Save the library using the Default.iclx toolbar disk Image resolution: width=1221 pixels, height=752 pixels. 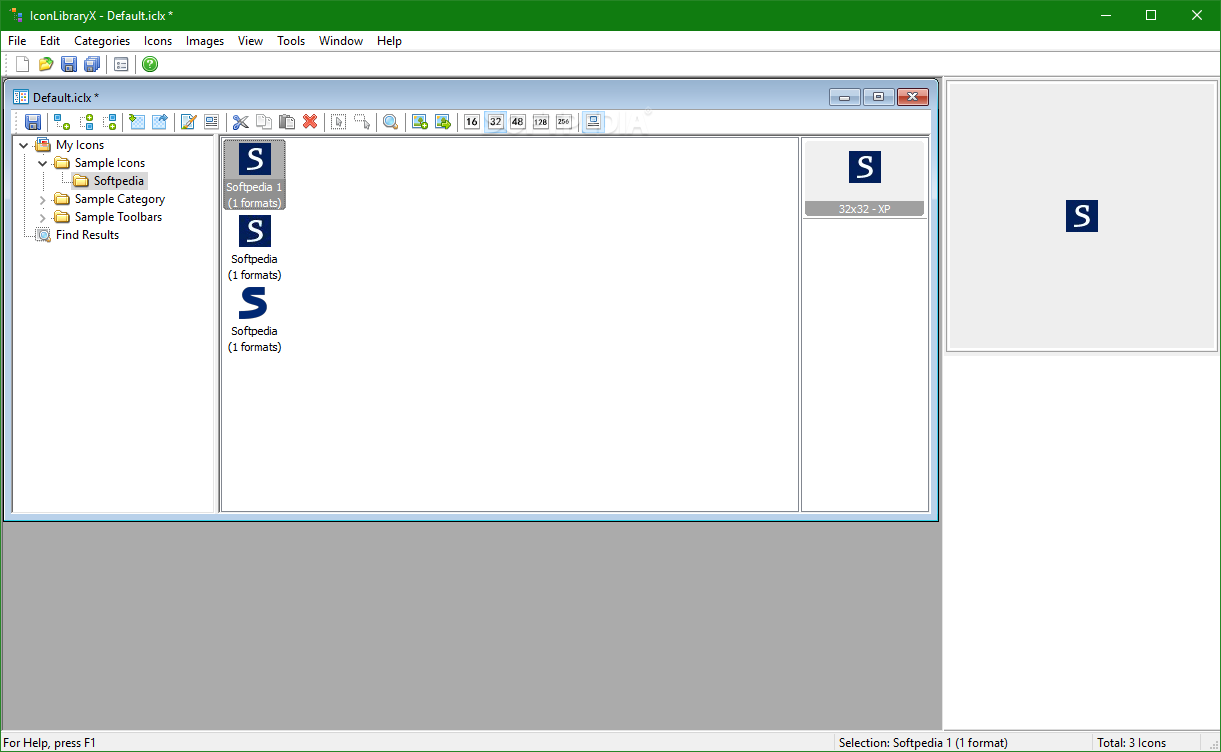(x=33, y=122)
